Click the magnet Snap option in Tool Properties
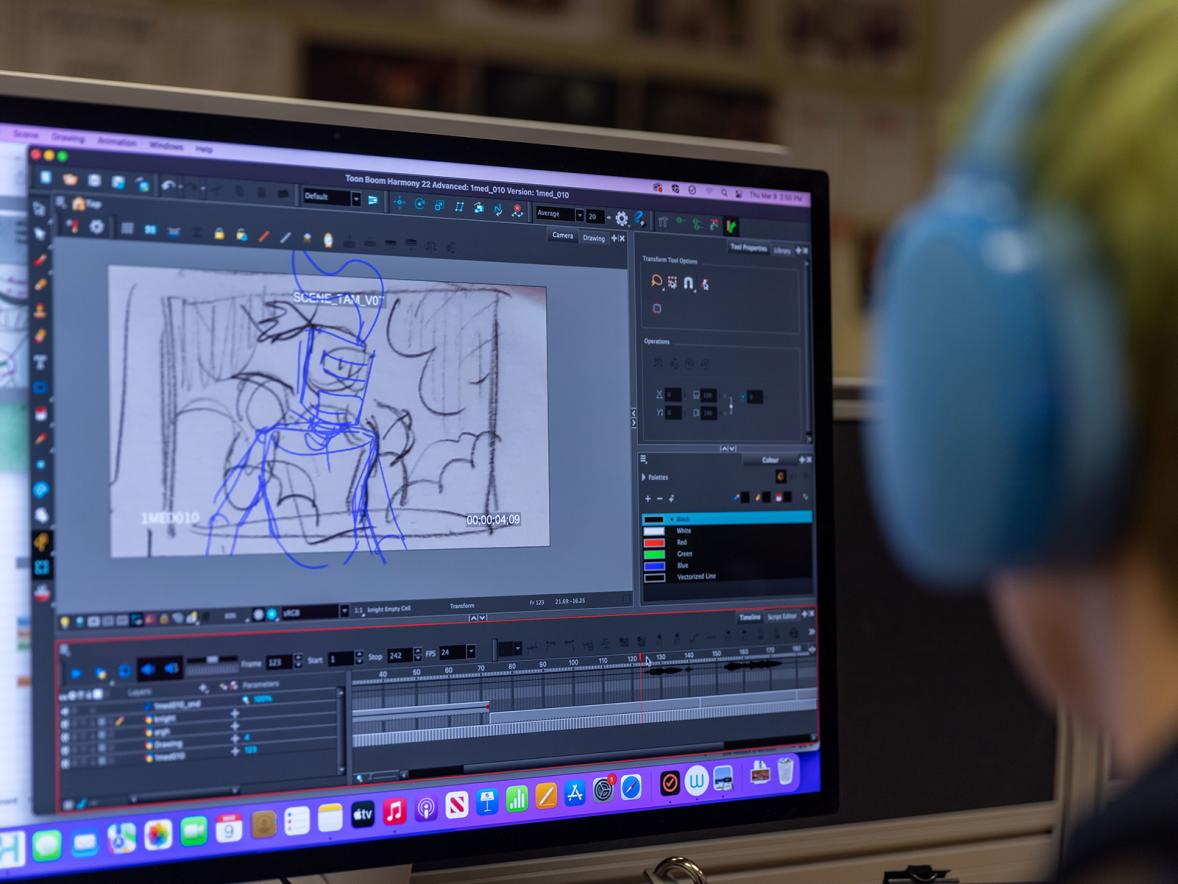Image resolution: width=1178 pixels, height=884 pixels. pyautogui.click(x=688, y=283)
